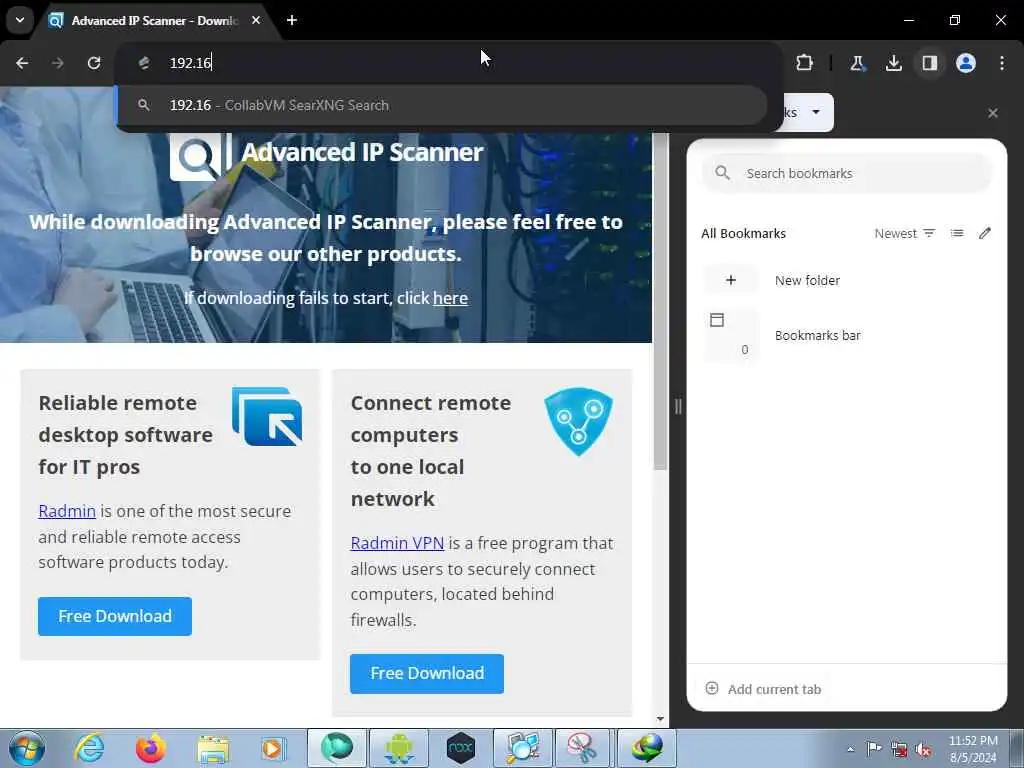Image resolution: width=1024 pixels, height=768 pixels.
Task: Open the profile avatar menu
Action: 966,63
